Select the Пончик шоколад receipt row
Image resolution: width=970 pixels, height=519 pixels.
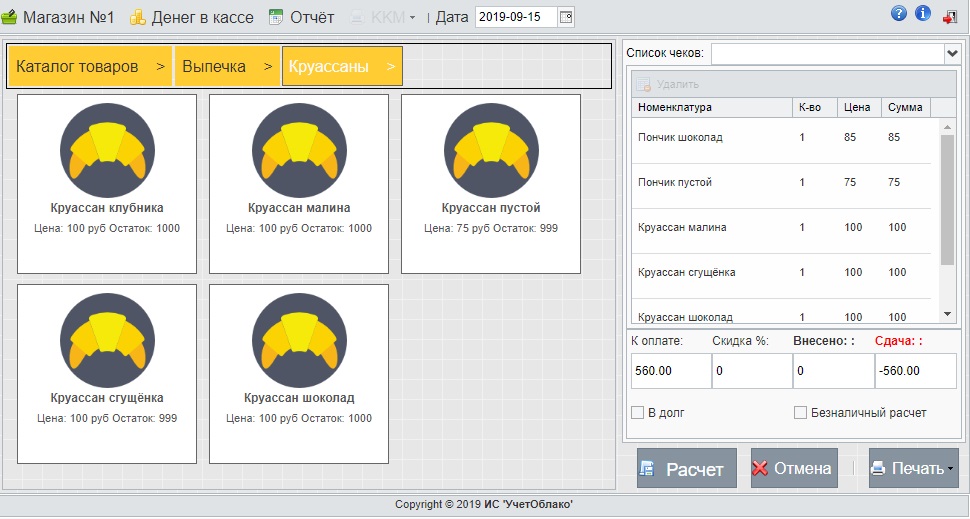tap(781, 141)
